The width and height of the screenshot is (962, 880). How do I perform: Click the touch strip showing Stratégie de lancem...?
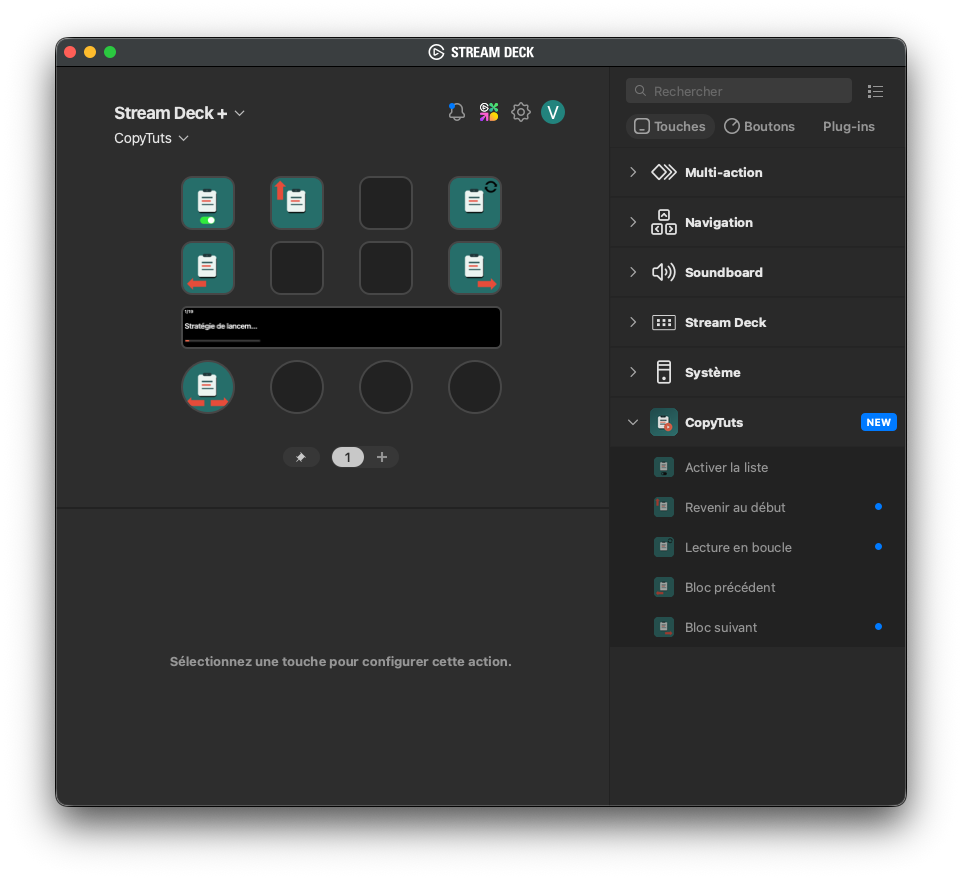pos(341,327)
